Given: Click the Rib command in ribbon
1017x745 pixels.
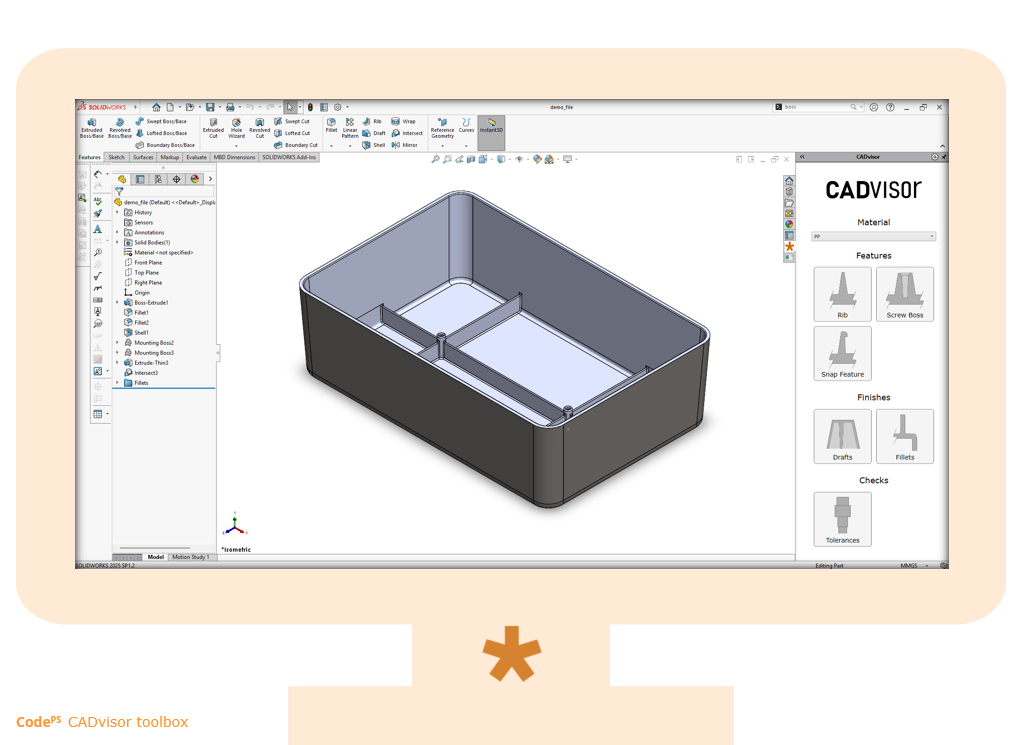Looking at the screenshot, I should (372, 121).
